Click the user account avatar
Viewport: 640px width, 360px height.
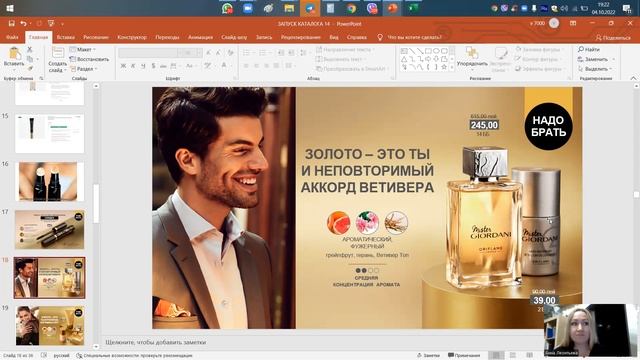pos(554,23)
